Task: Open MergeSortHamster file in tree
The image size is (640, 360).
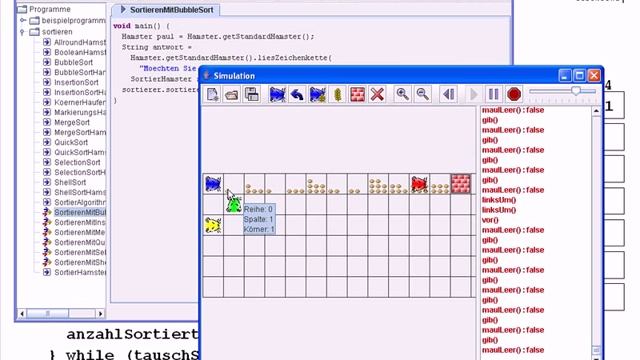Action: (74, 132)
